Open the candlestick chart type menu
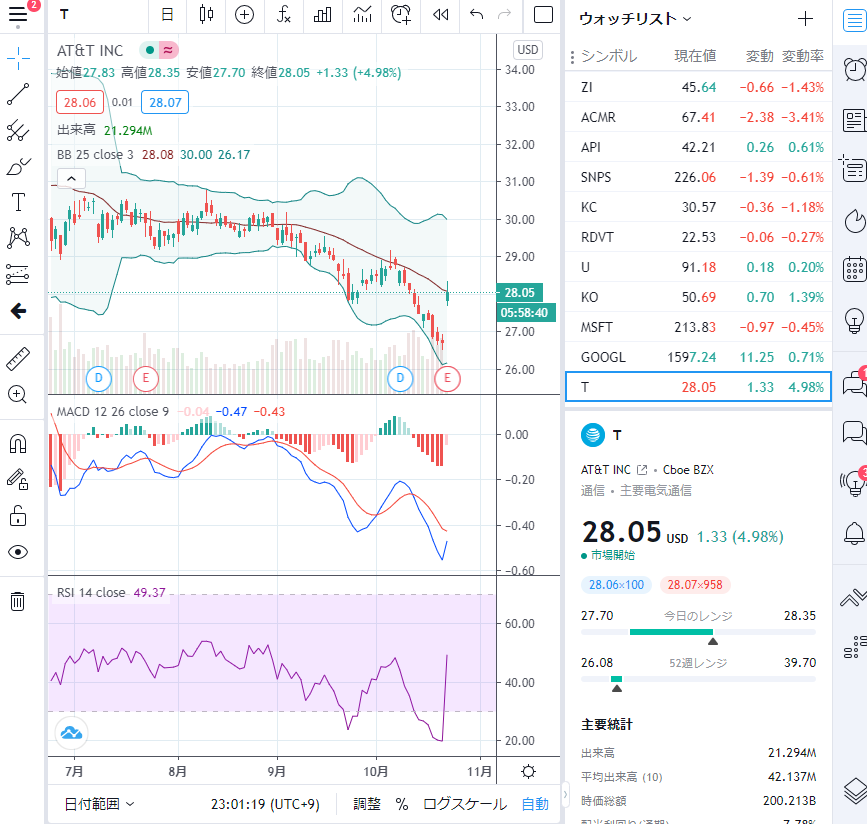Image resolution: width=867 pixels, height=824 pixels. pyautogui.click(x=206, y=15)
